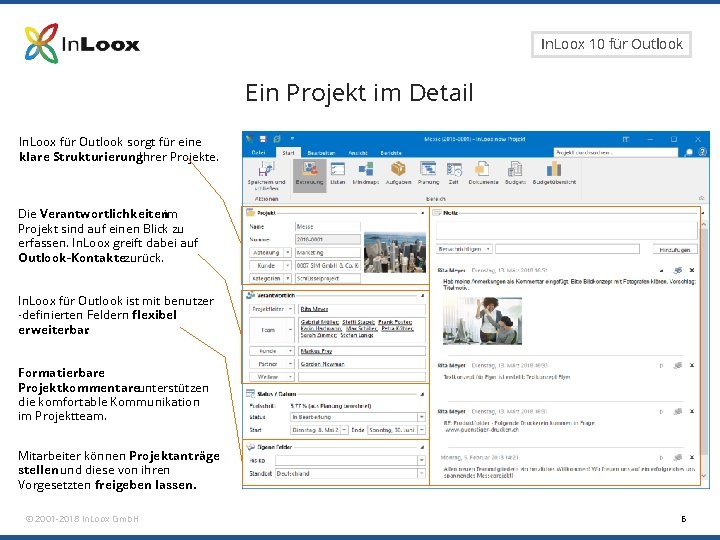720x540 pixels.
Task: Open the Ende date picker dropdown
Action: coord(421,430)
